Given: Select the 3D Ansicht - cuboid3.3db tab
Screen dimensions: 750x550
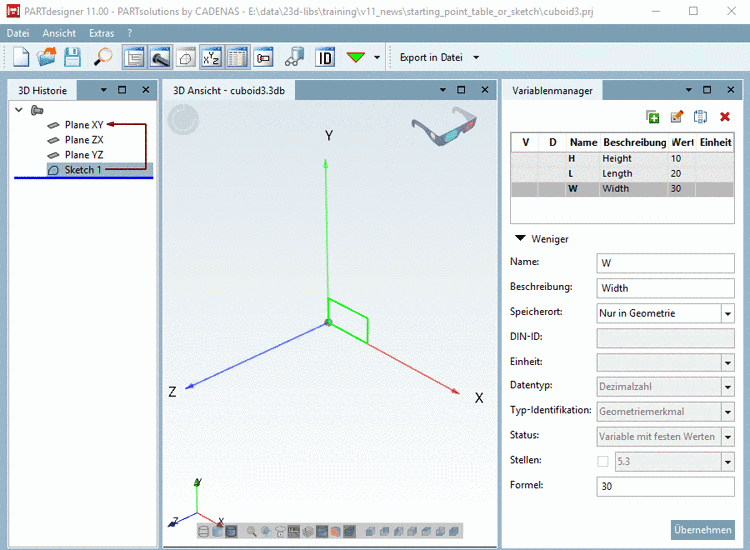Looking at the screenshot, I should (x=229, y=90).
